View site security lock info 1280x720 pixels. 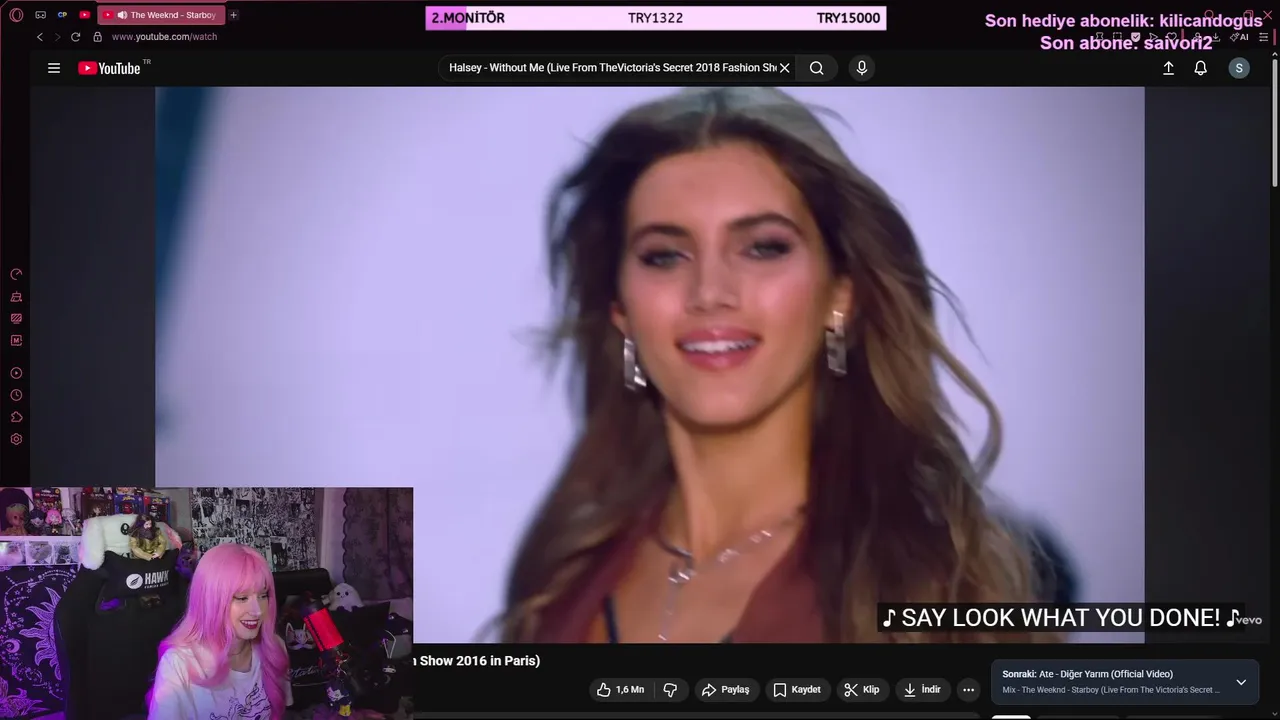[97, 37]
